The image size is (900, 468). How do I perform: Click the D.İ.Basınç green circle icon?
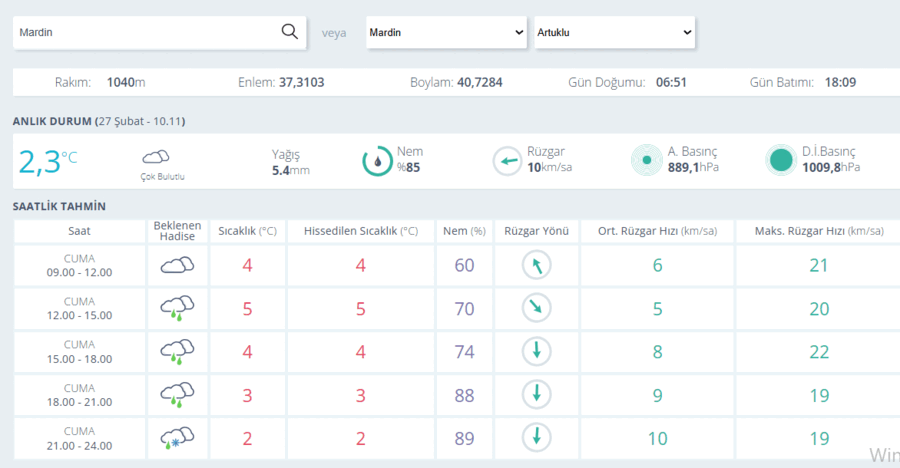[x=781, y=160]
